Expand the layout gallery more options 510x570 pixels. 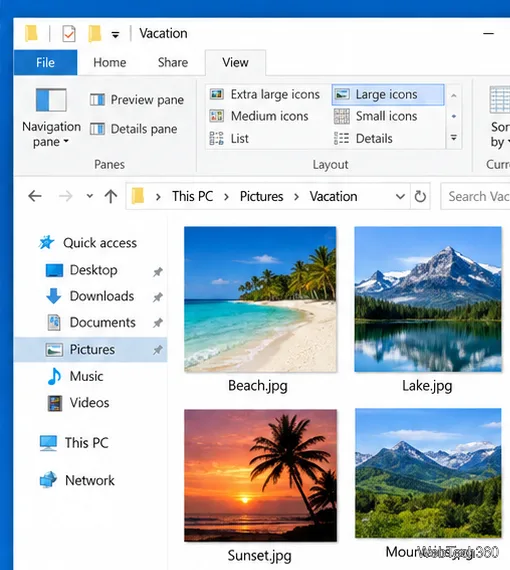click(454, 138)
